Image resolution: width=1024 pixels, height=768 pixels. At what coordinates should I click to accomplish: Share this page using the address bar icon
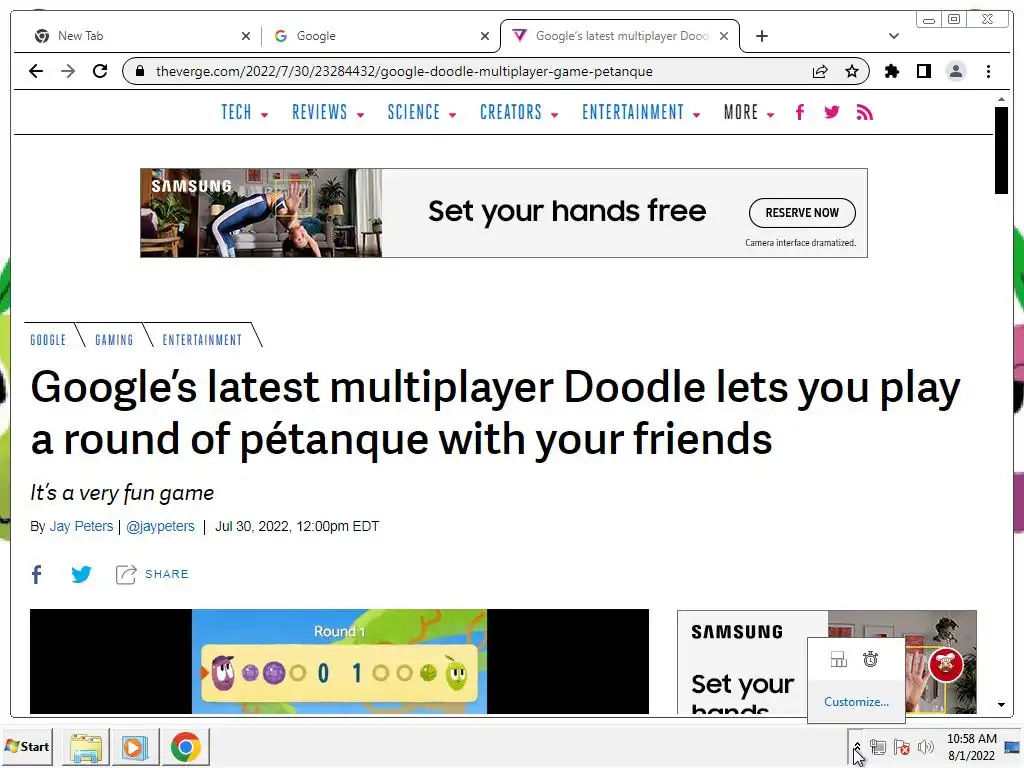click(x=820, y=71)
